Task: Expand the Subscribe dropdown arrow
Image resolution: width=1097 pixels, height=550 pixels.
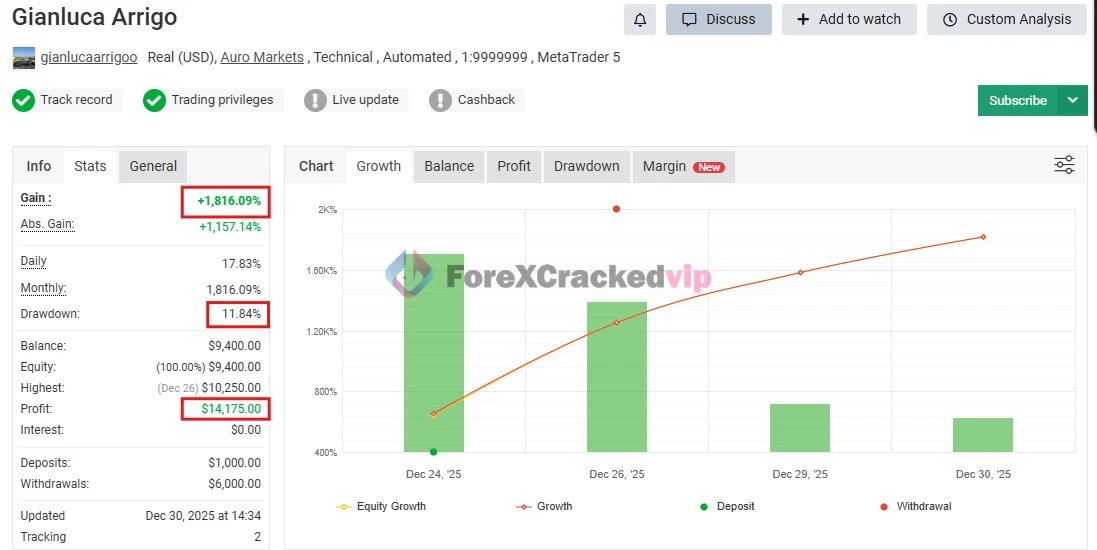Action: 1073,100
